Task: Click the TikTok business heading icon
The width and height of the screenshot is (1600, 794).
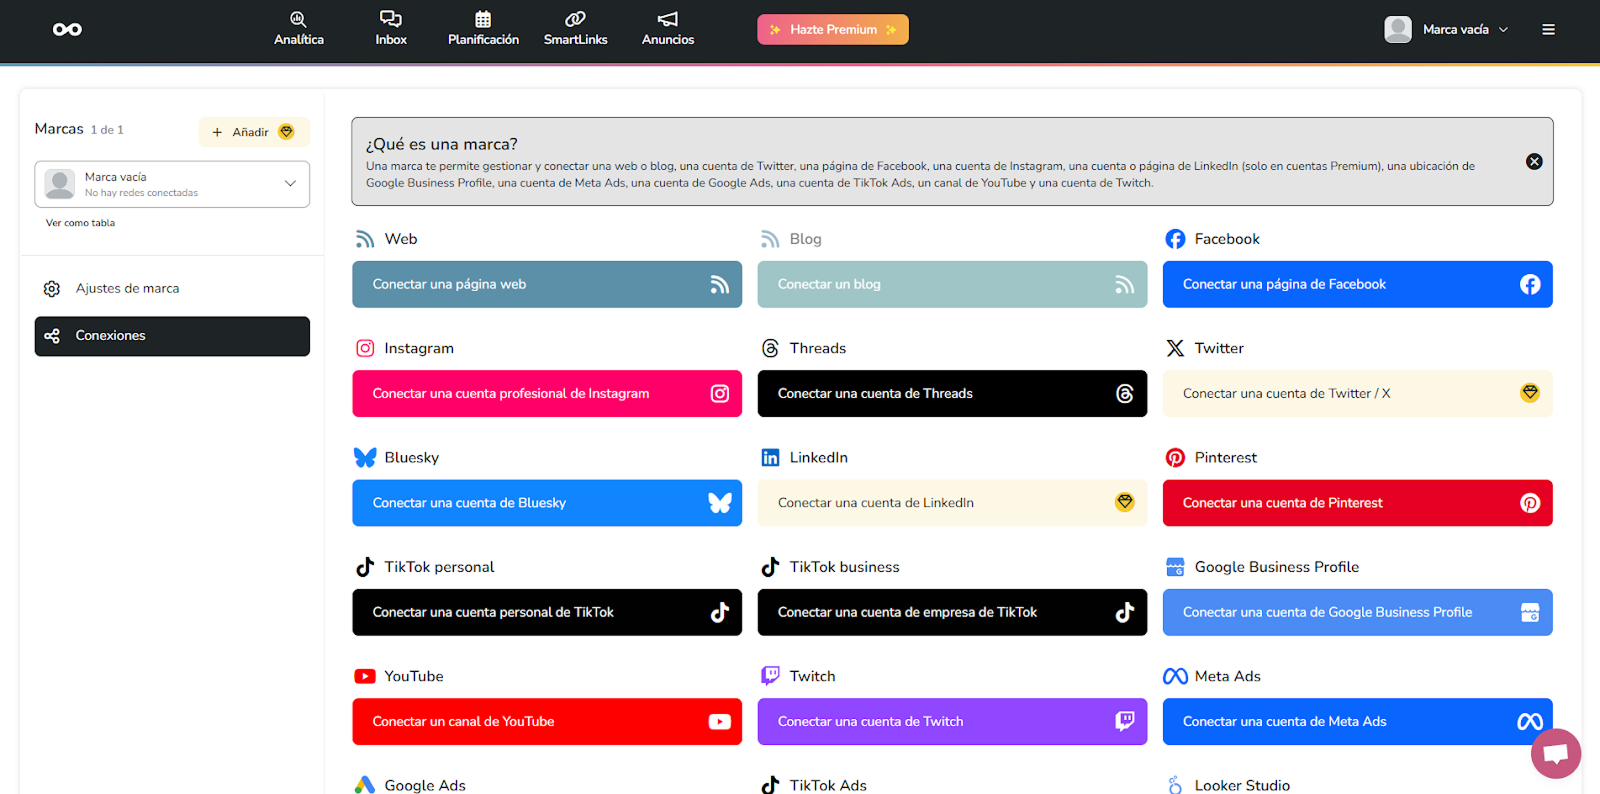Action: pos(770,567)
